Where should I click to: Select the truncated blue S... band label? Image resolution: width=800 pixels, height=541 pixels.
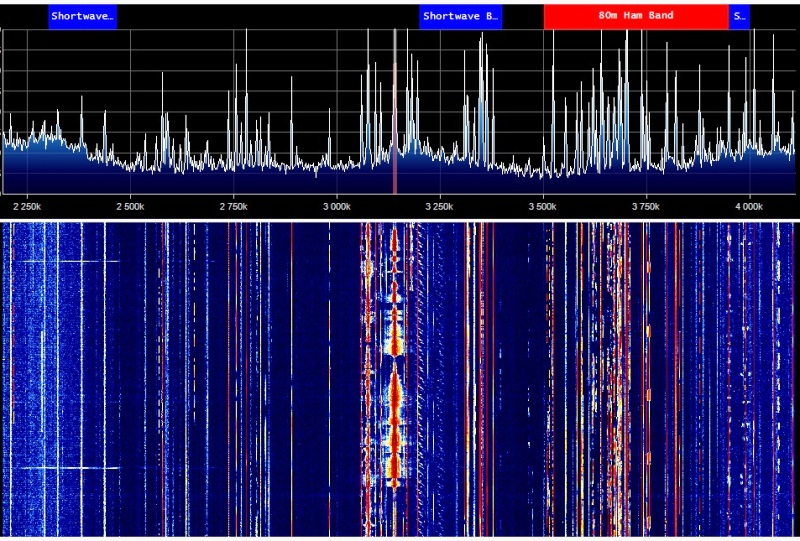(739, 16)
